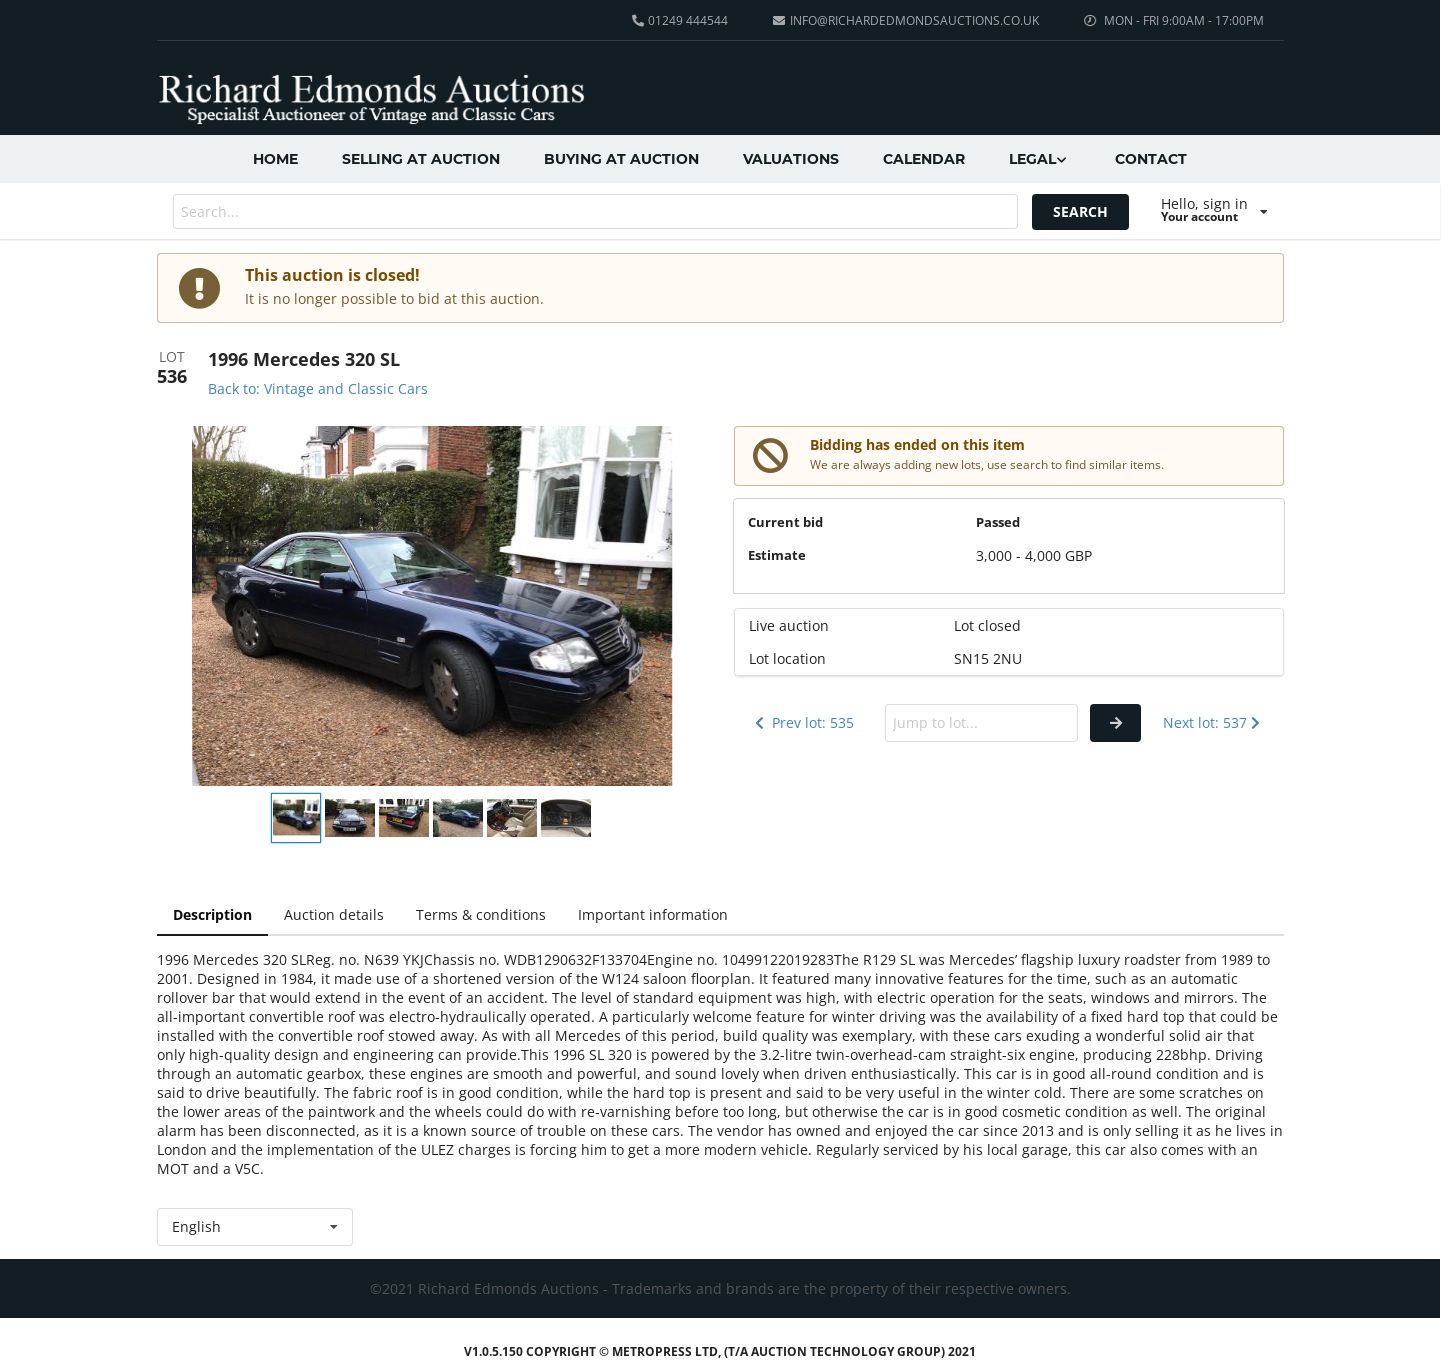Click the exclamation icon in closed auction alert

point(199,288)
